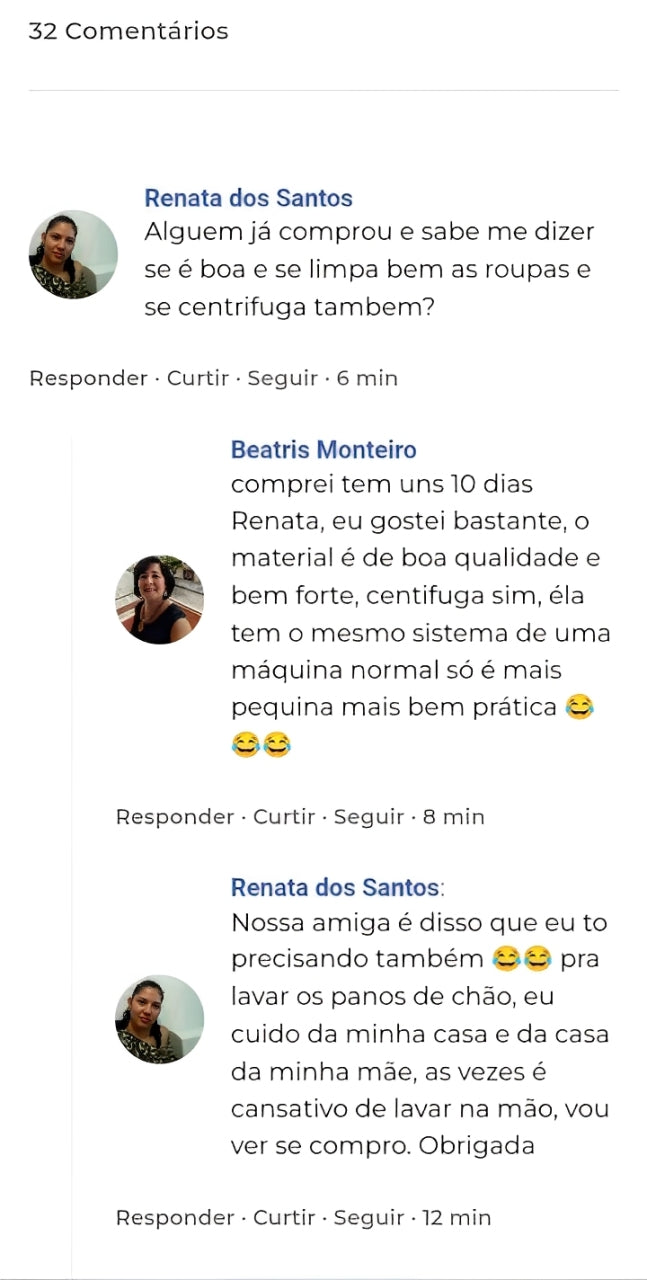Viewport: 647px width, 1280px height.
Task: Open Renata dos Santos name on top comment
Action: [x=248, y=198]
